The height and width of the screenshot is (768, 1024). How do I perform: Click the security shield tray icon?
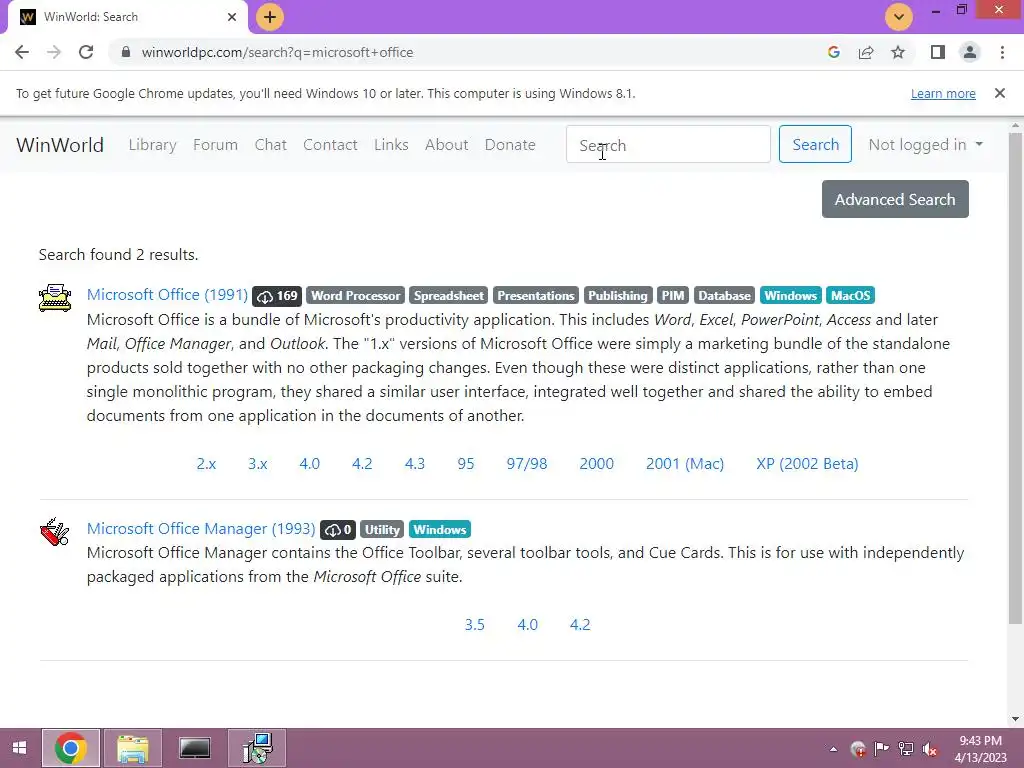click(x=858, y=749)
